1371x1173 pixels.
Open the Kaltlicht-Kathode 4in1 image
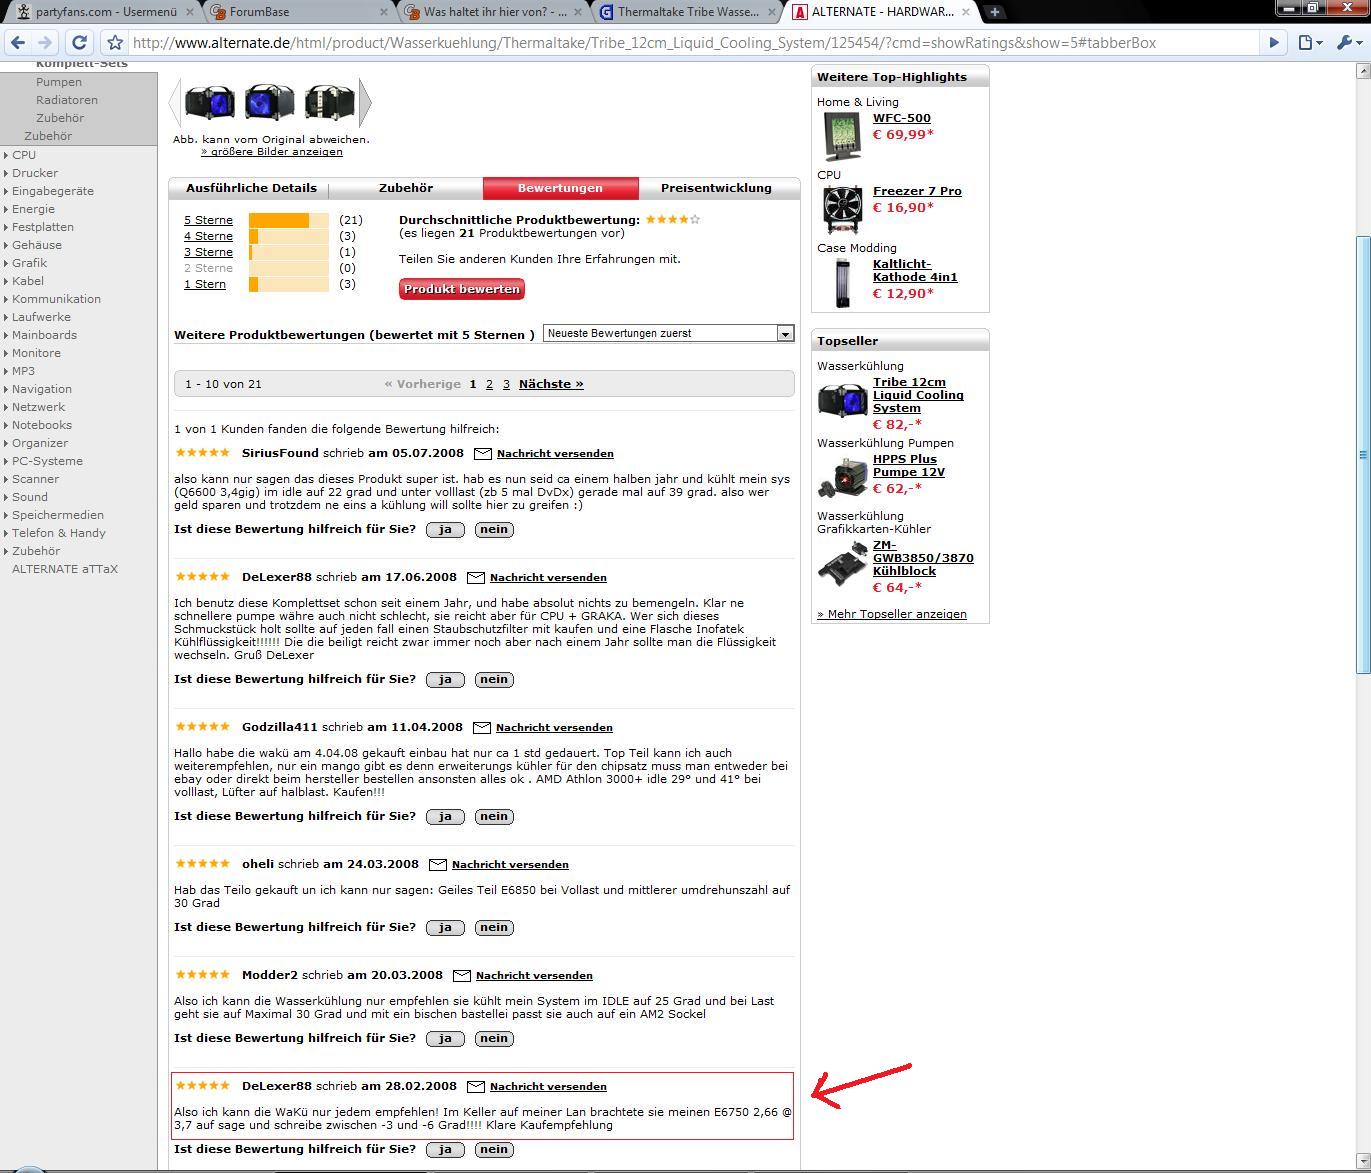click(842, 283)
